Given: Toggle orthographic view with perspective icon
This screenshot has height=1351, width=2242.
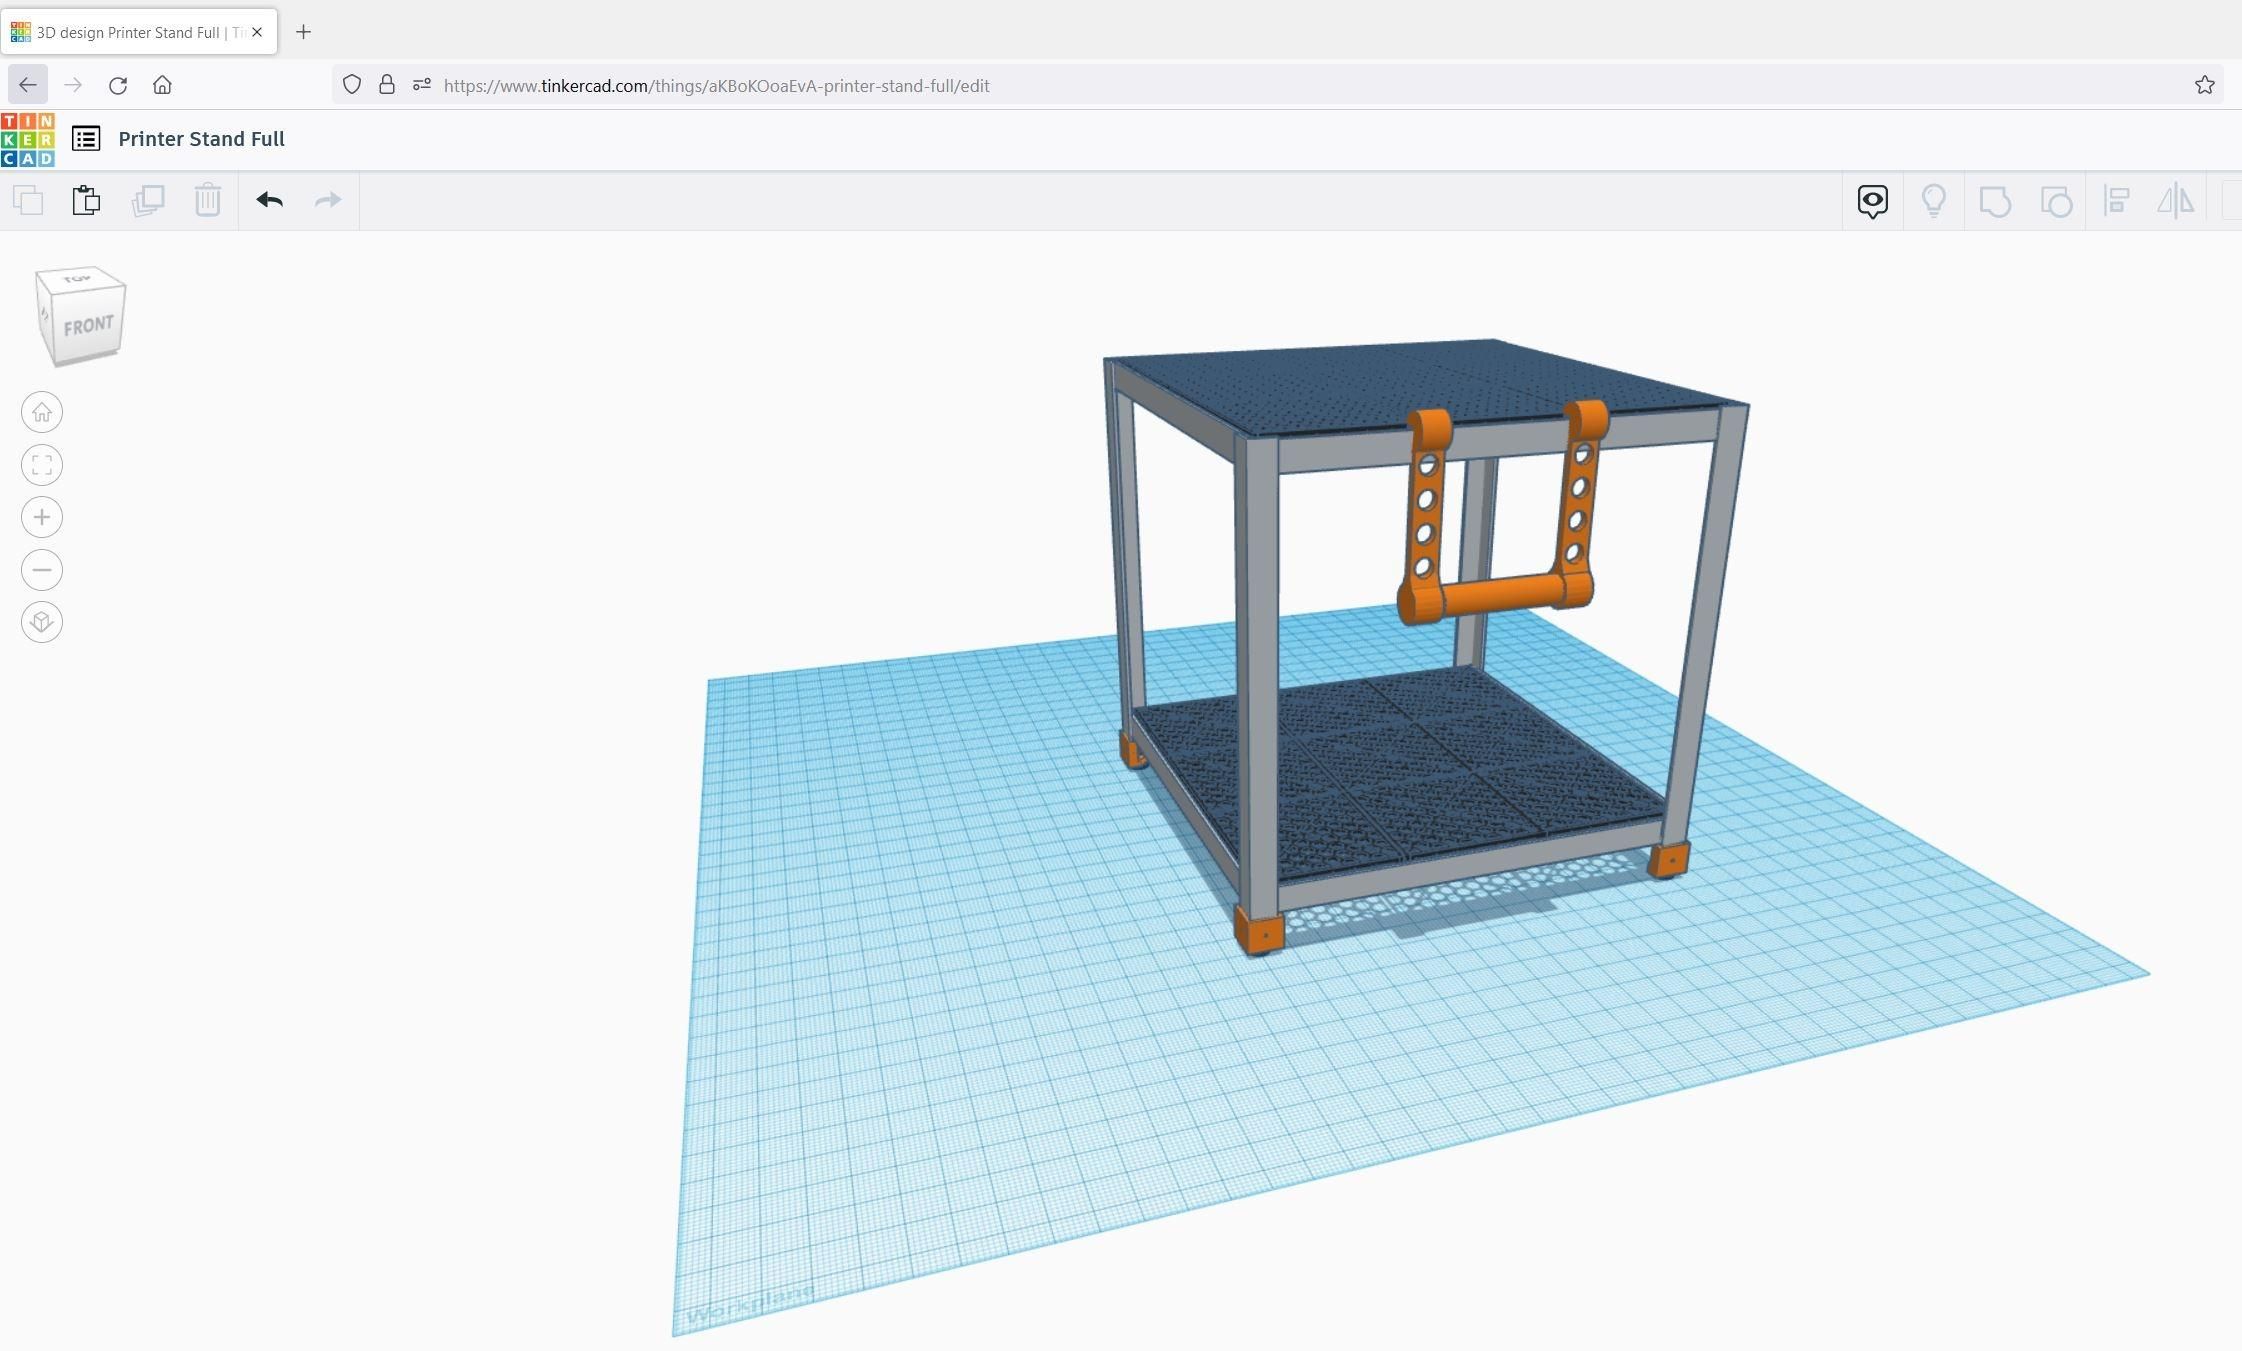Looking at the screenshot, I should pyautogui.click(x=42, y=621).
